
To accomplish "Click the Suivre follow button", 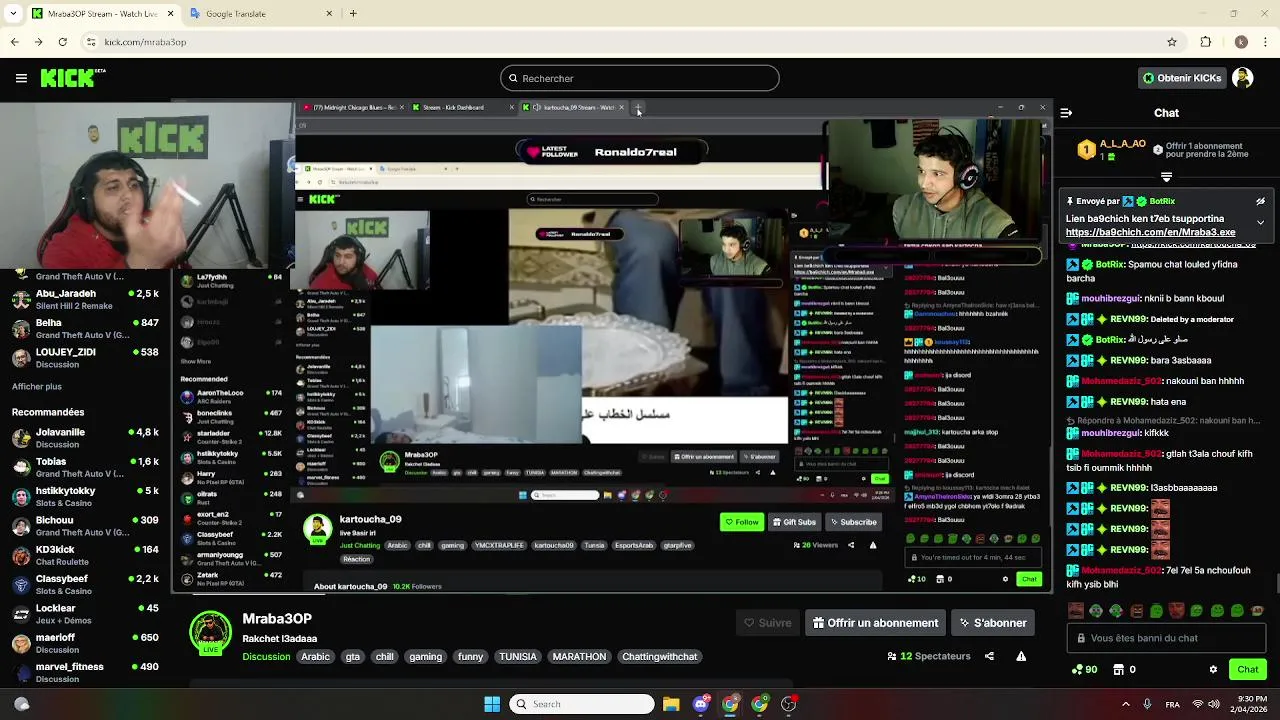I will (767, 623).
